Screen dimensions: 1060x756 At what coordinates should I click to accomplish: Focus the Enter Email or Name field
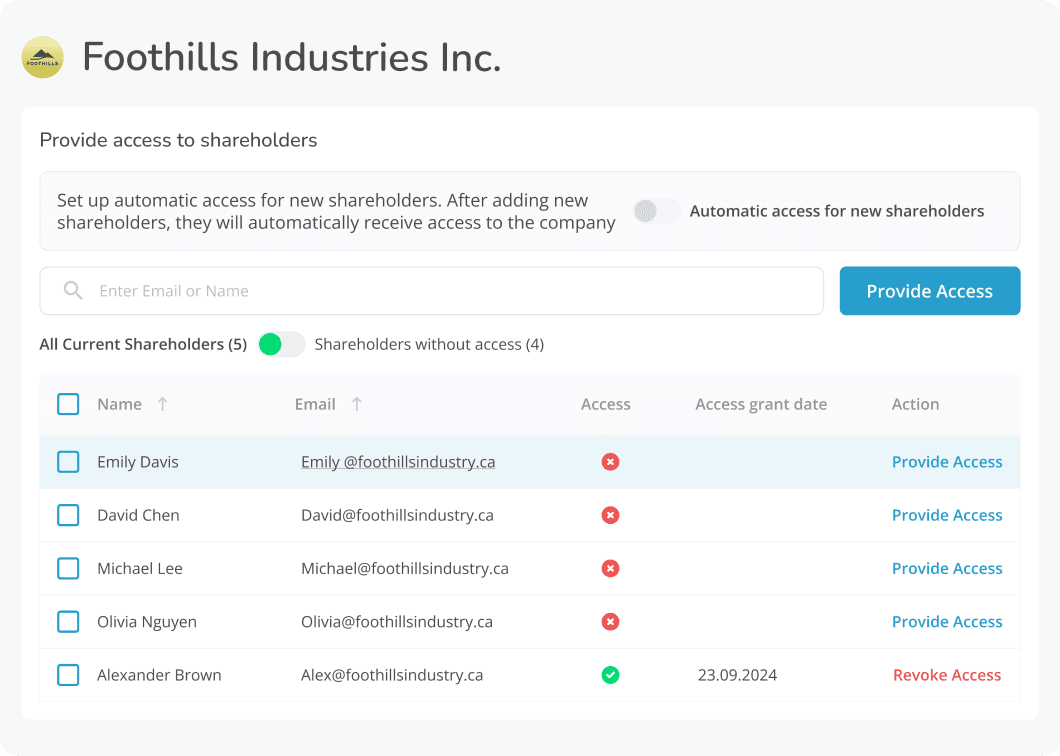click(x=450, y=291)
